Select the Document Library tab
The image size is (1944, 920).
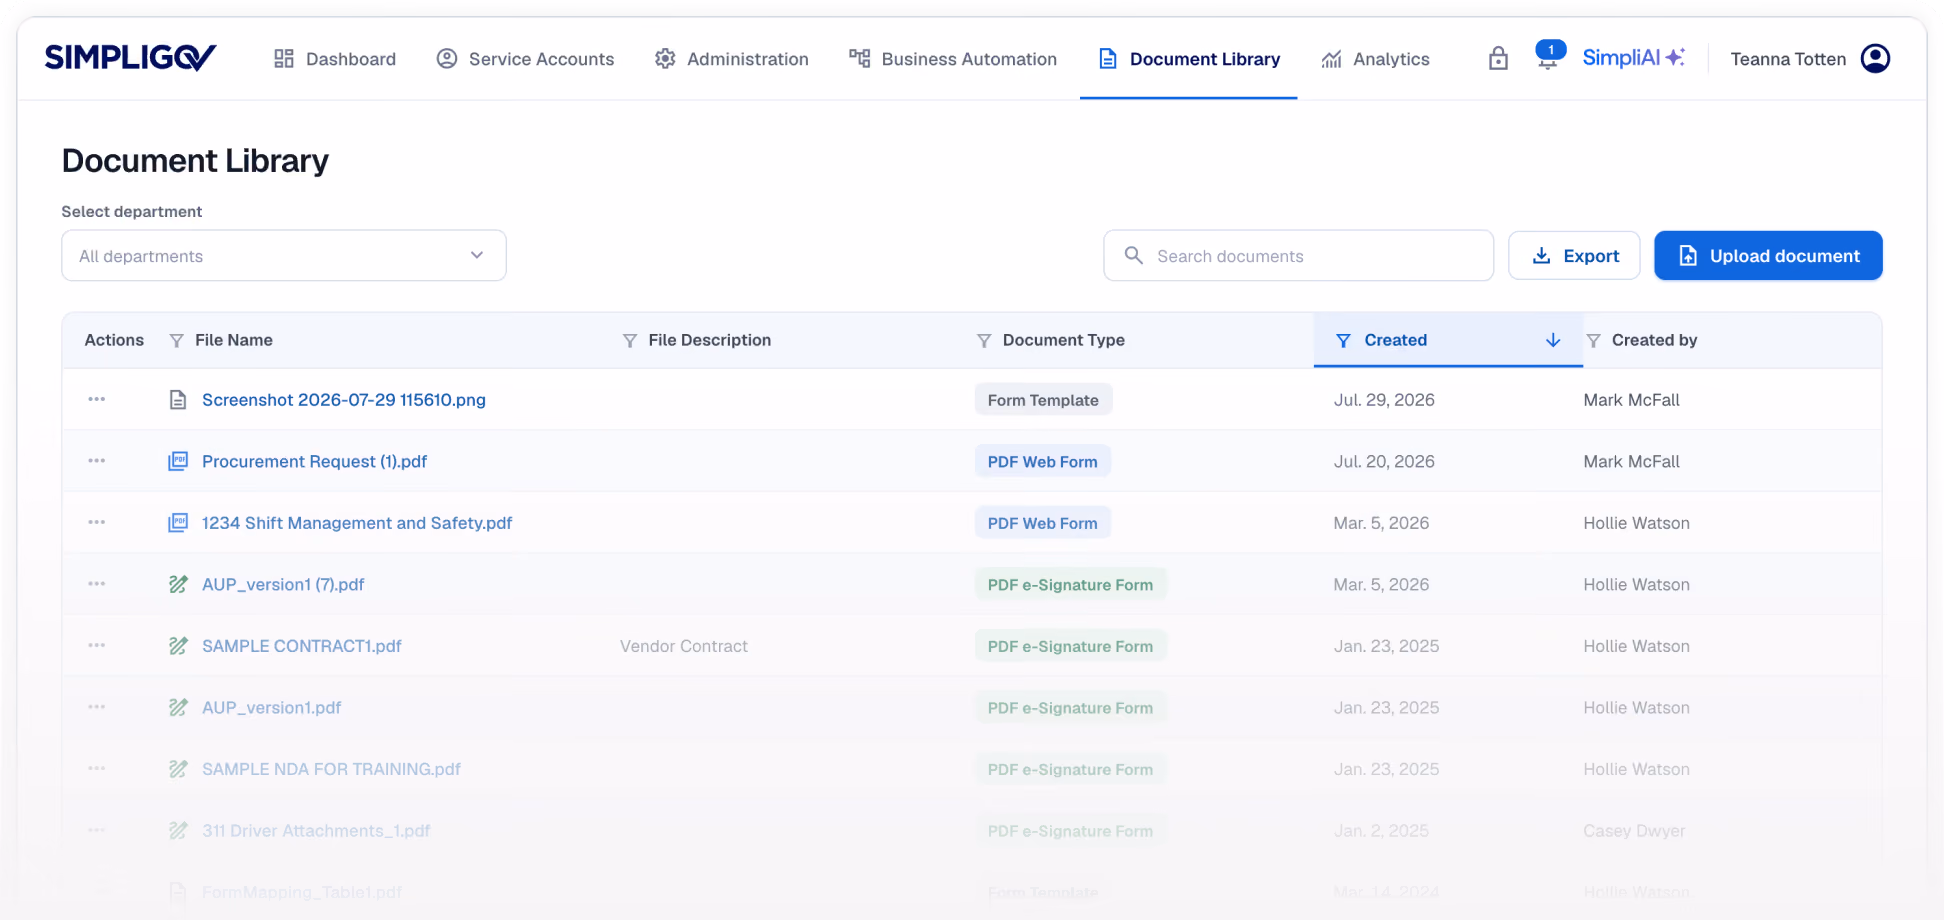pos(1188,59)
